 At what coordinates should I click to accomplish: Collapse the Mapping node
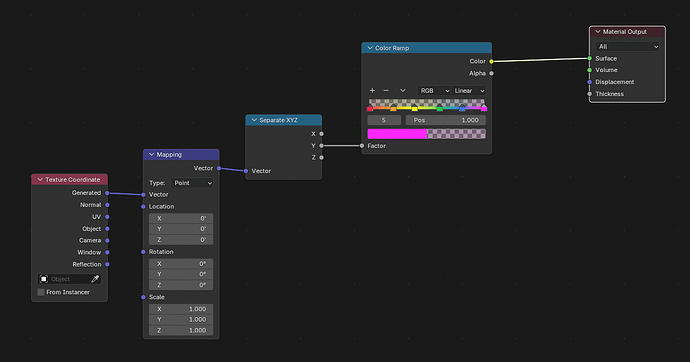(151, 154)
